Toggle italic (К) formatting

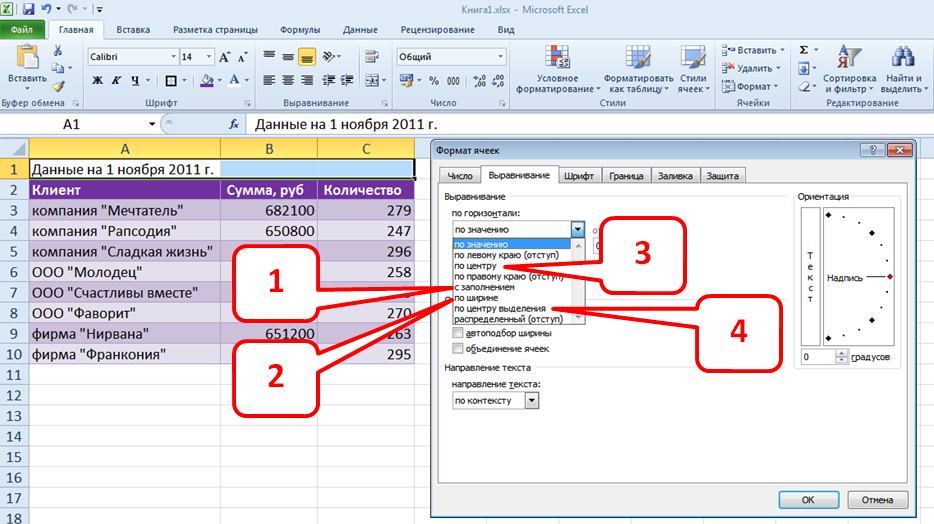(x=117, y=81)
